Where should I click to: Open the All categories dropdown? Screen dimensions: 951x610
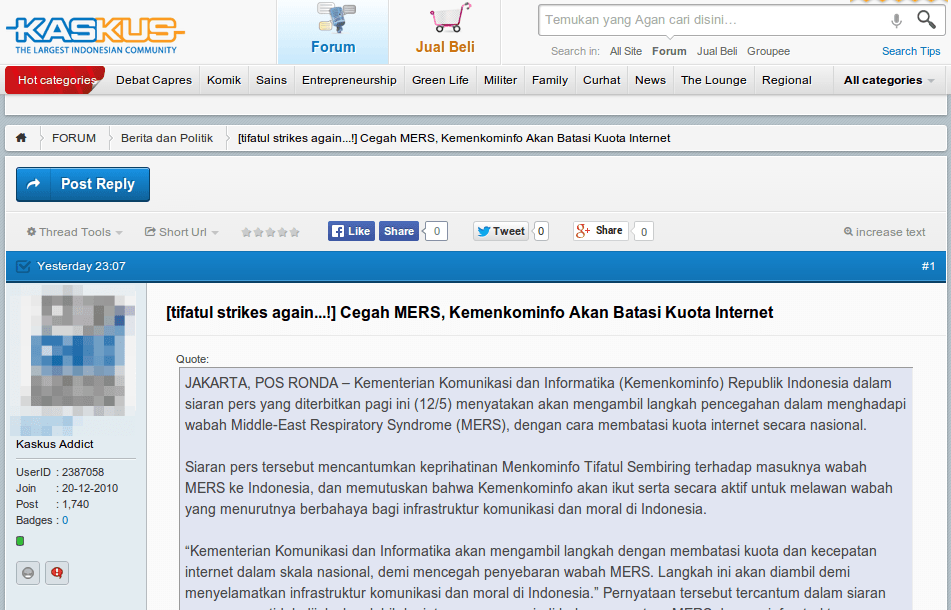pos(889,80)
